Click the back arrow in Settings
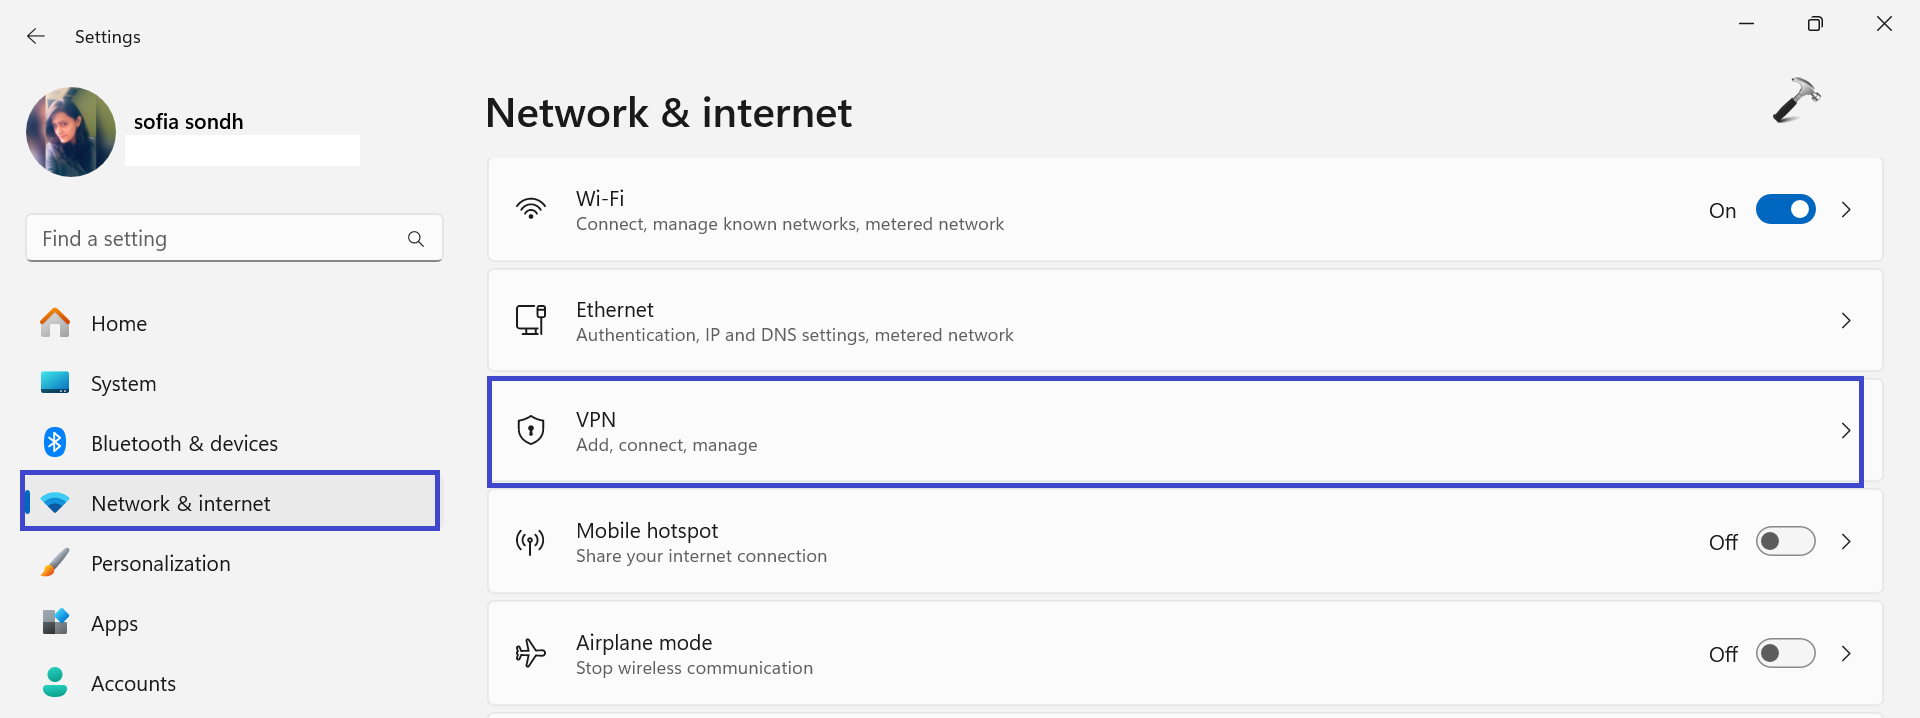This screenshot has height=718, width=1920. click(36, 37)
